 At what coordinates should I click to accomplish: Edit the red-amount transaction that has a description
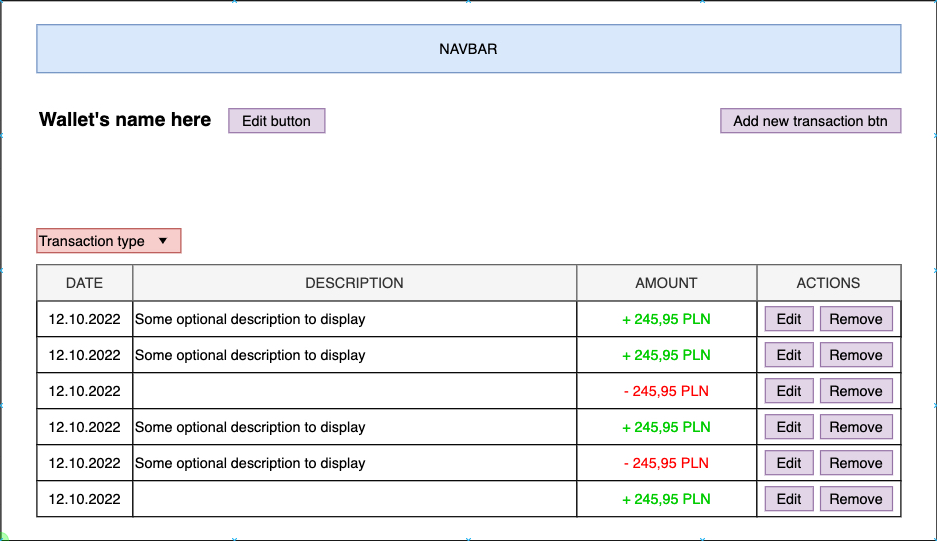(789, 463)
